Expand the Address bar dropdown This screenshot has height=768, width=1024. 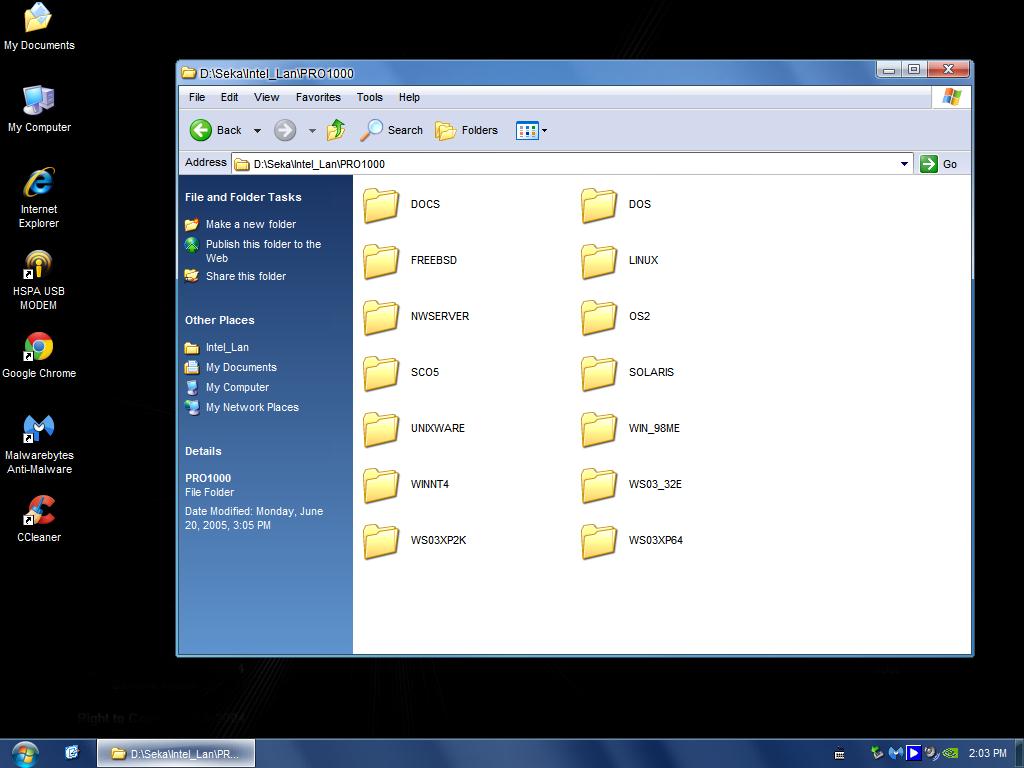[904, 164]
